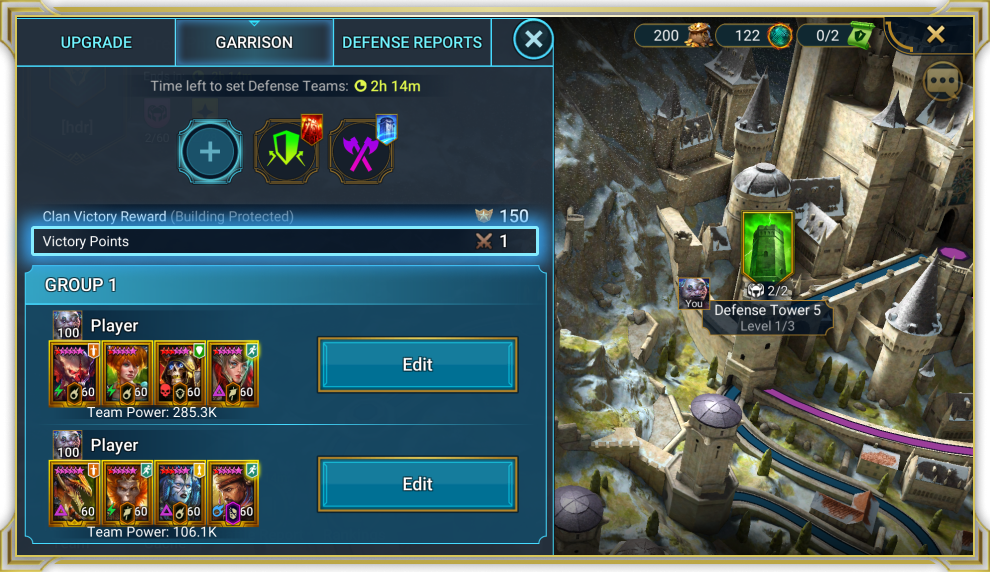Tap the 200 gold pouch resource icon
The width and height of the screenshot is (990, 572).
tap(699, 35)
